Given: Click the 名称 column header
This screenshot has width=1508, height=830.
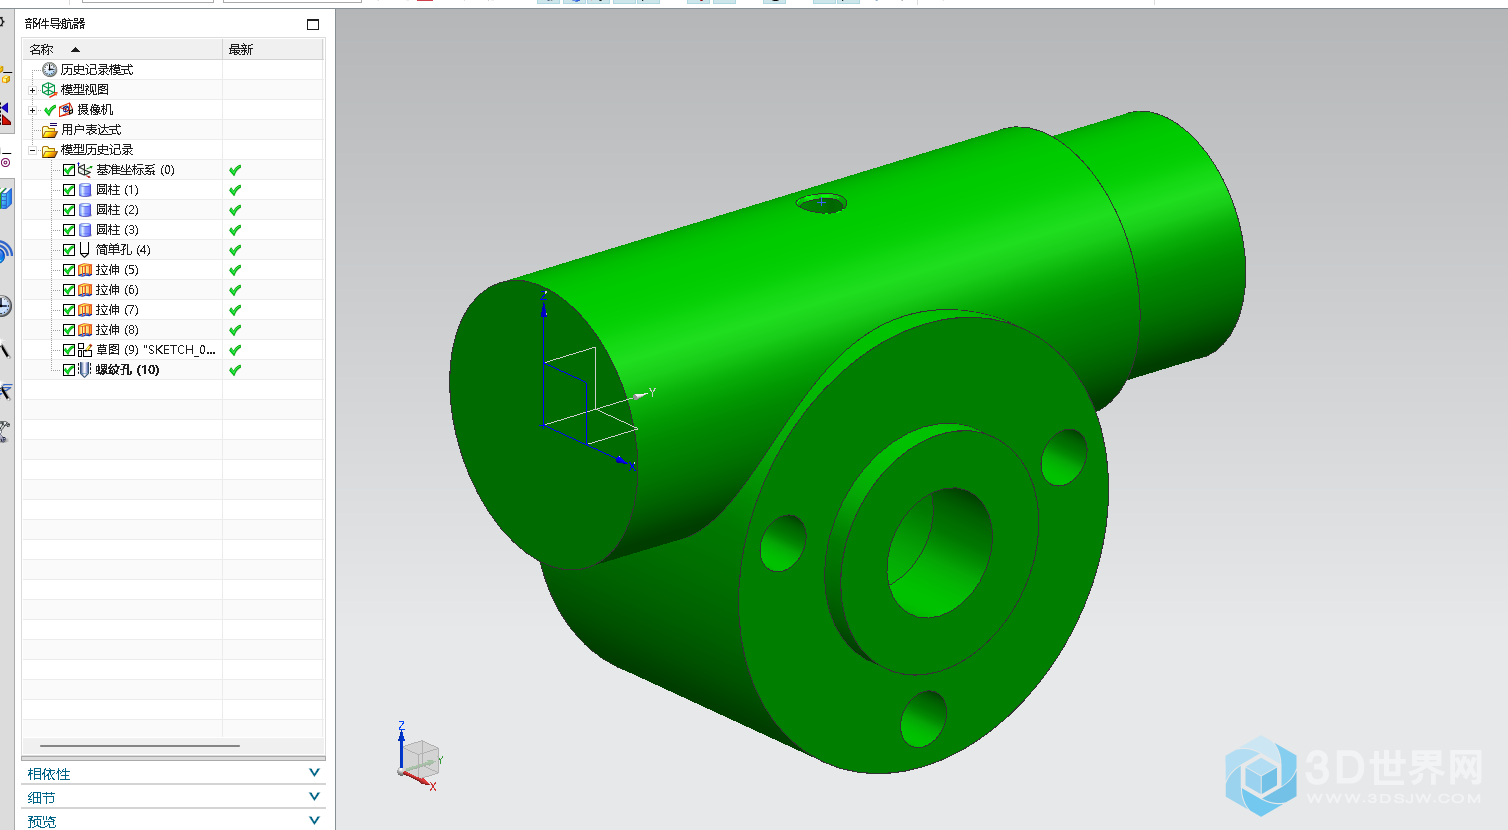Looking at the screenshot, I should click(x=122, y=49).
